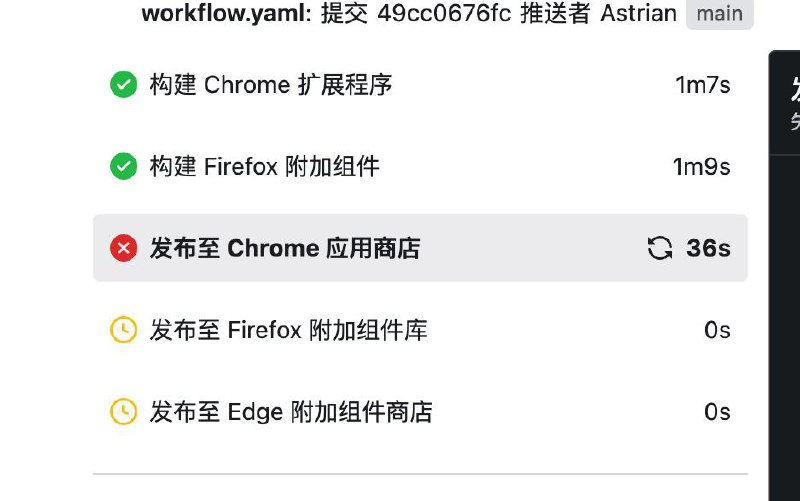Click pusher name Astrian
800x501 pixels.
click(x=638, y=13)
